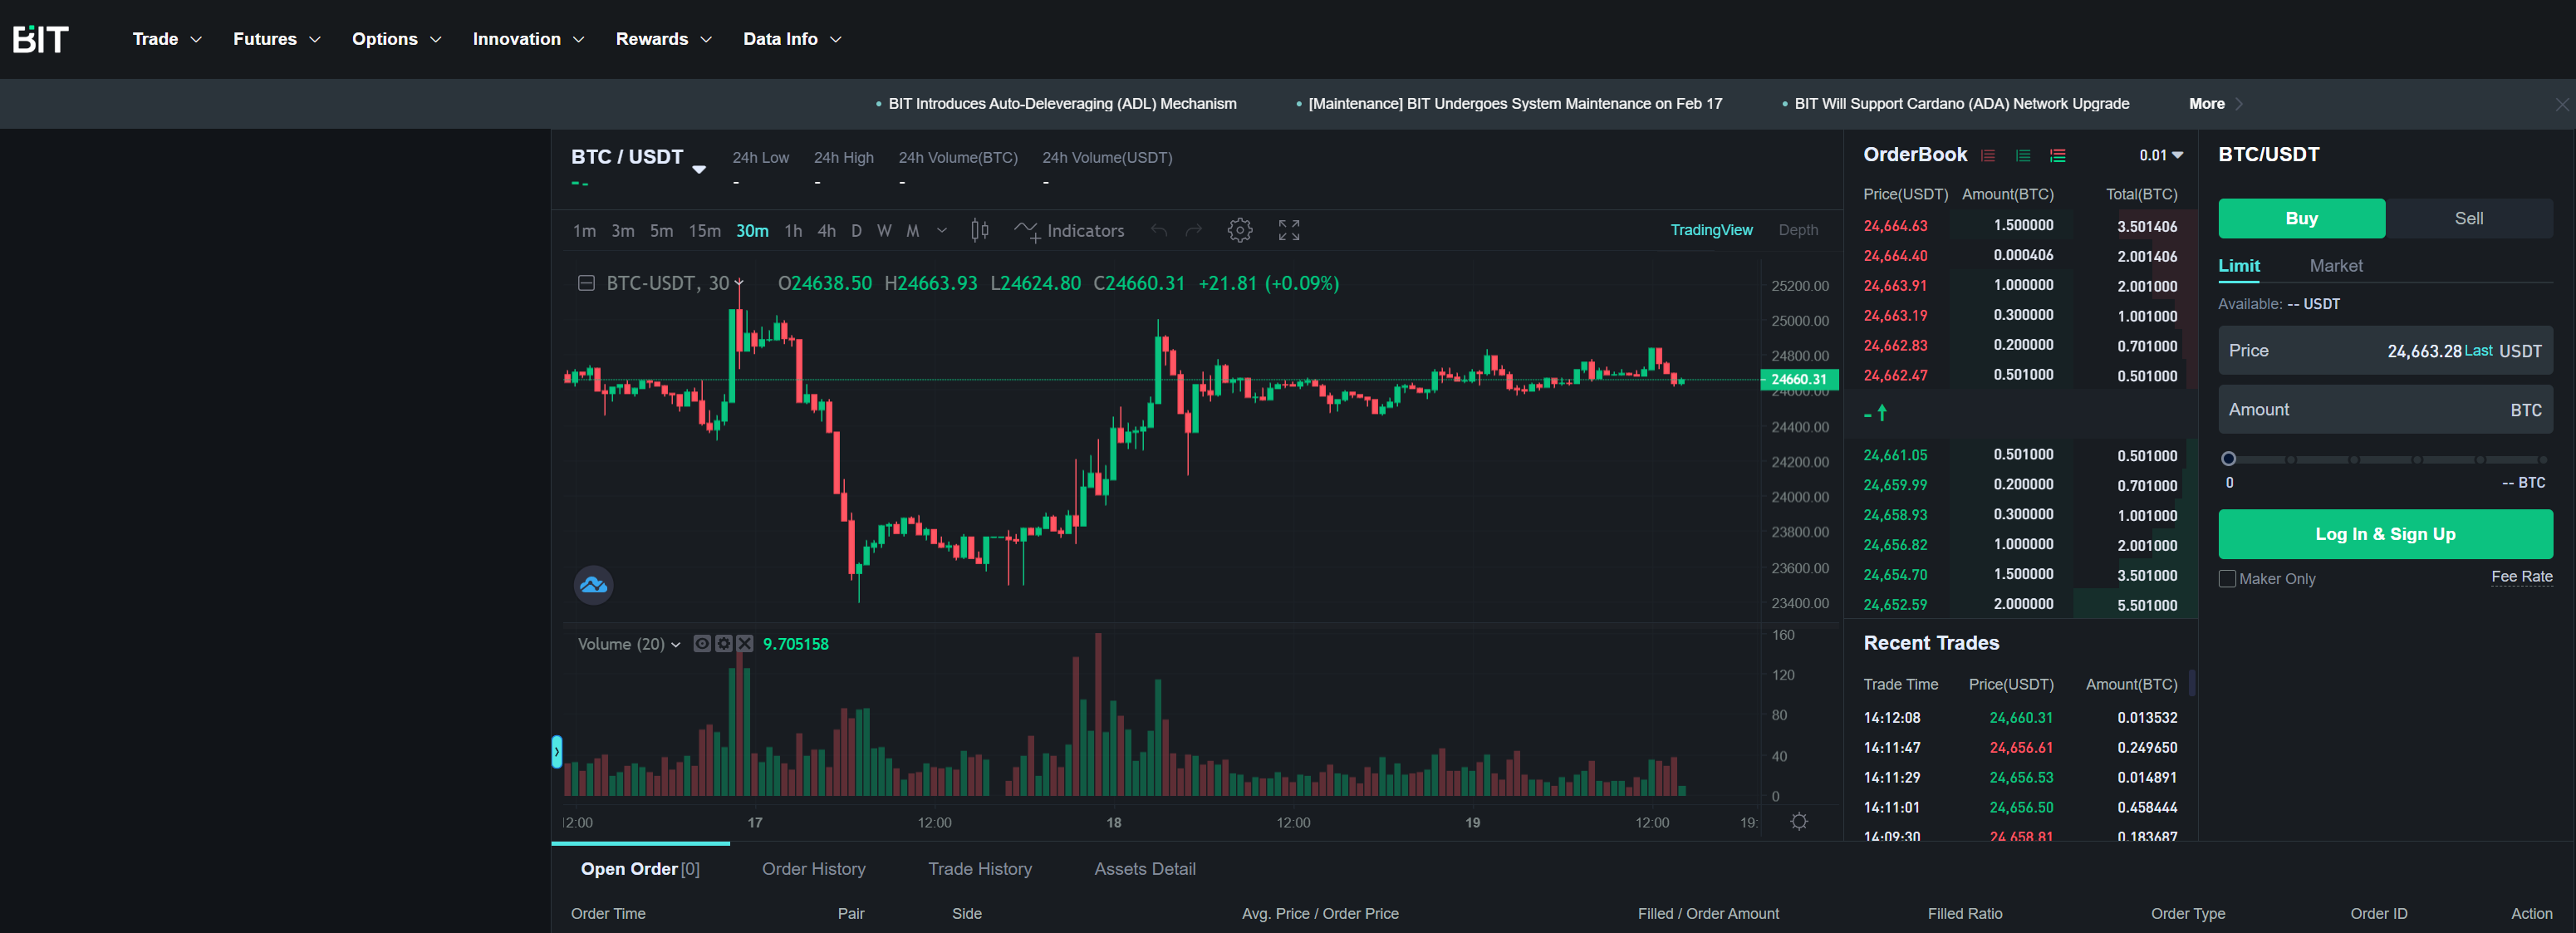2576x933 pixels.
Task: Click the blue cloud chart icon
Action: 593,585
